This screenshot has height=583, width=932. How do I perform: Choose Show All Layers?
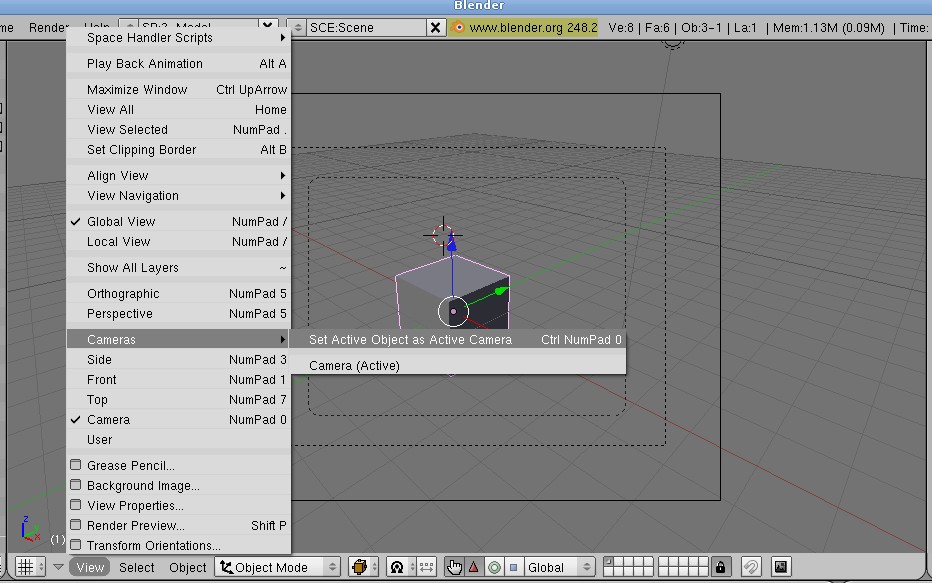(x=178, y=268)
